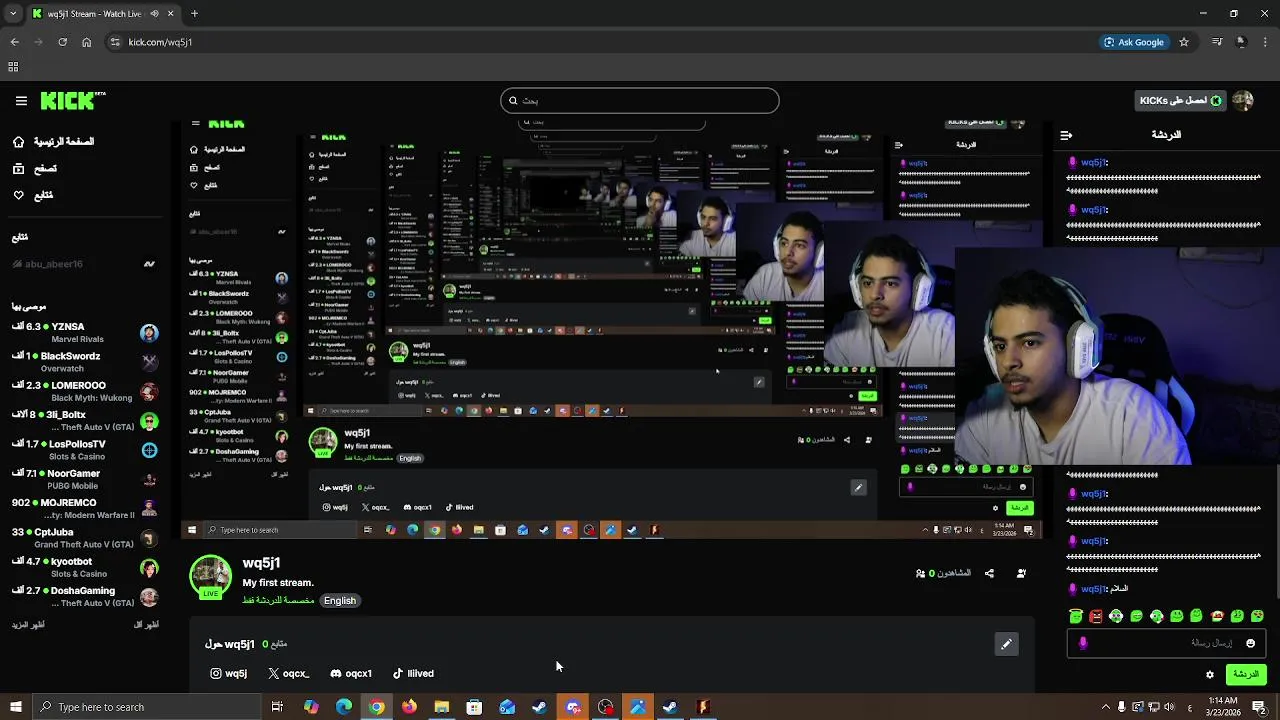Open chat settings gear icon
1280x720 pixels.
coord(1210,675)
